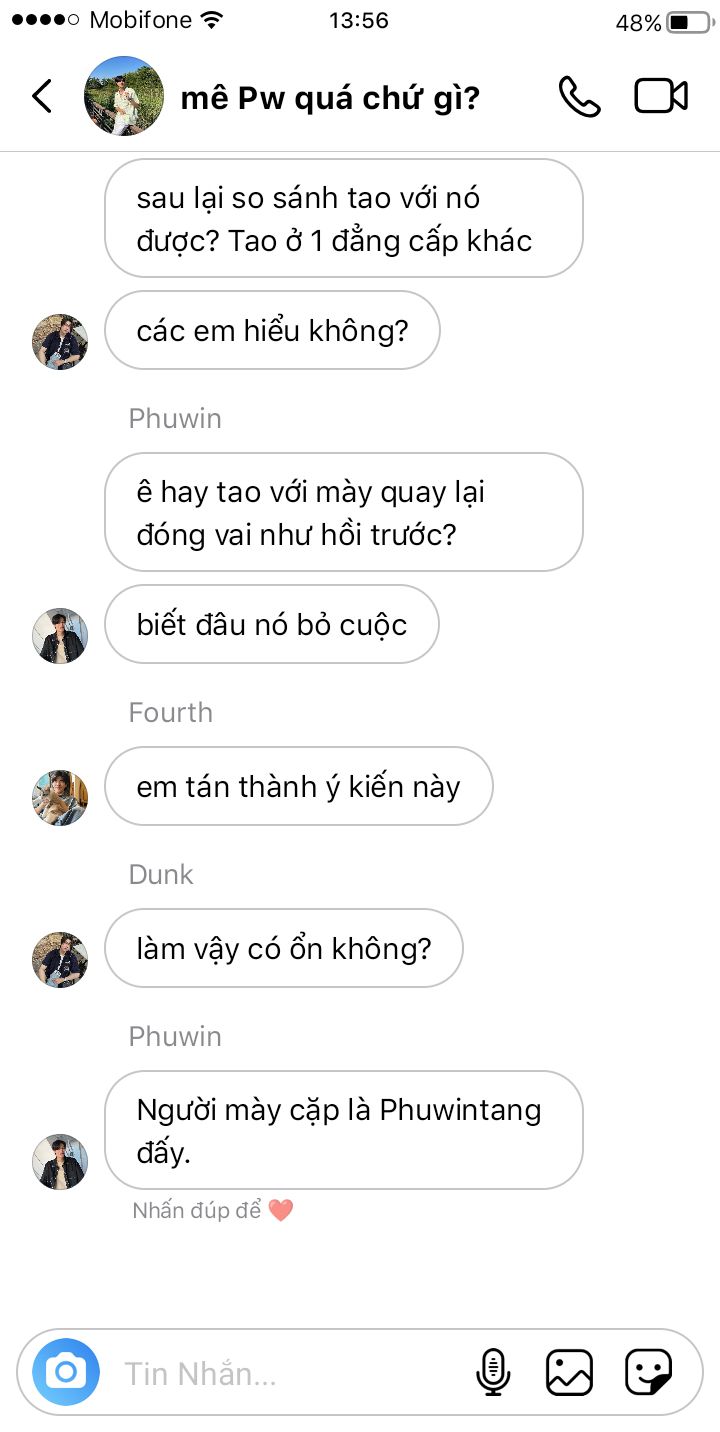Screen dimensions: 720x1432
Task: Select message 'Người mày cặp là Phuwintang đấy.'
Action: tap(343, 1130)
